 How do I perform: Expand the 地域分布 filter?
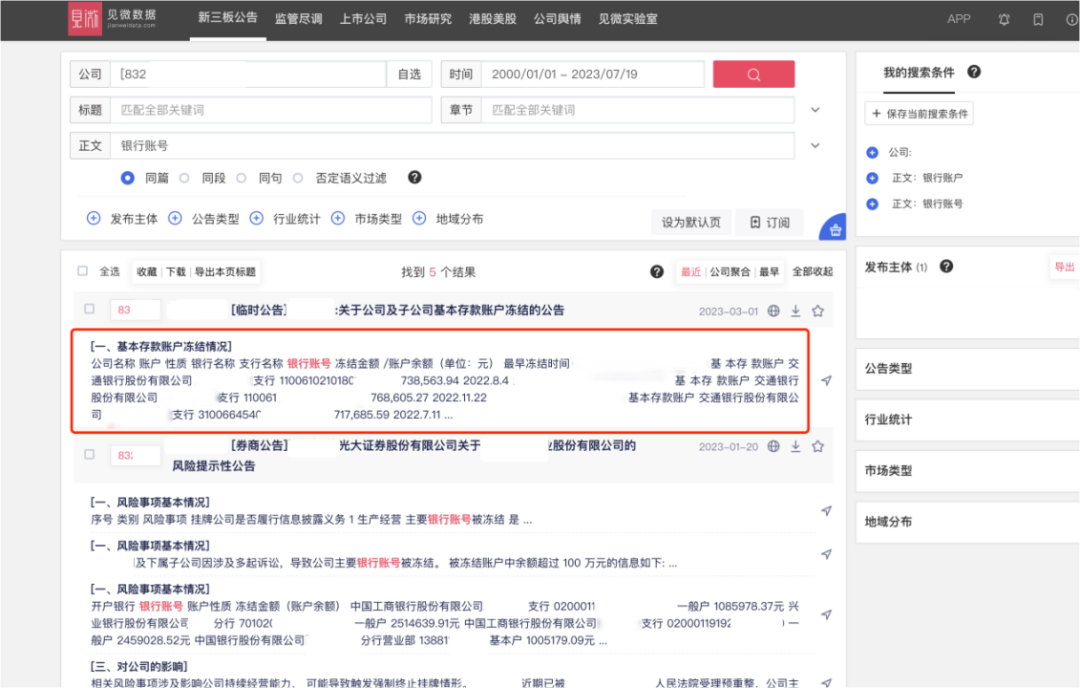[x=419, y=218]
